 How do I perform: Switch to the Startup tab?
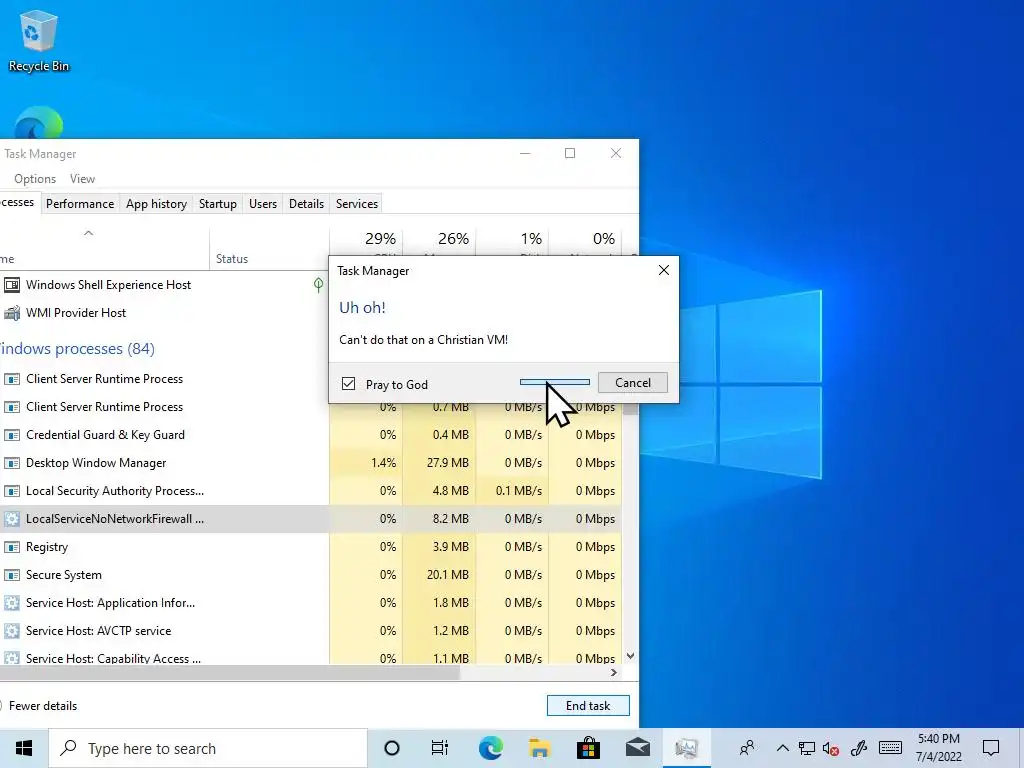click(217, 204)
